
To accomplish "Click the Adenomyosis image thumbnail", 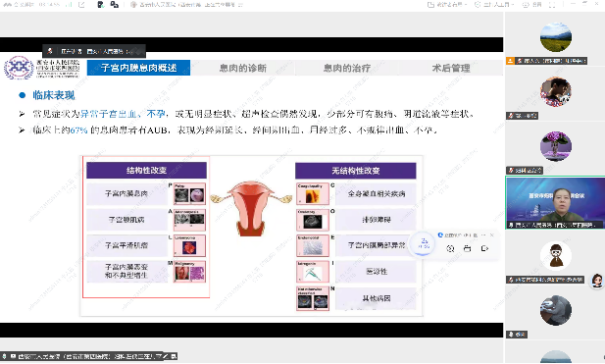I will tap(189, 220).
